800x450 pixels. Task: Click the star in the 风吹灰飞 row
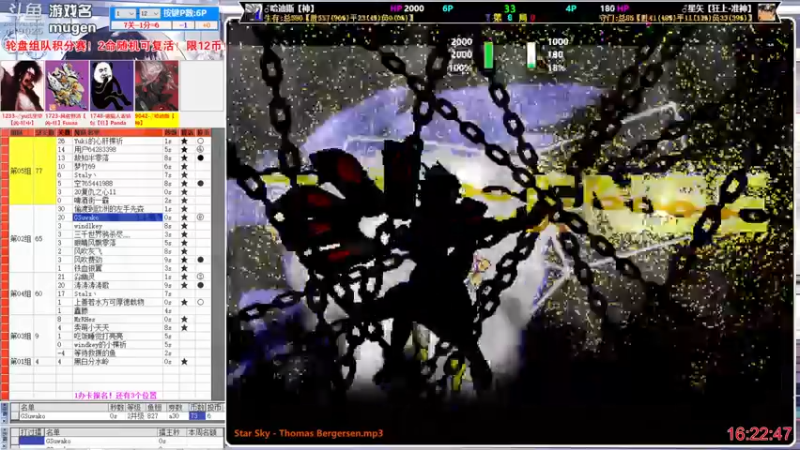(x=185, y=251)
